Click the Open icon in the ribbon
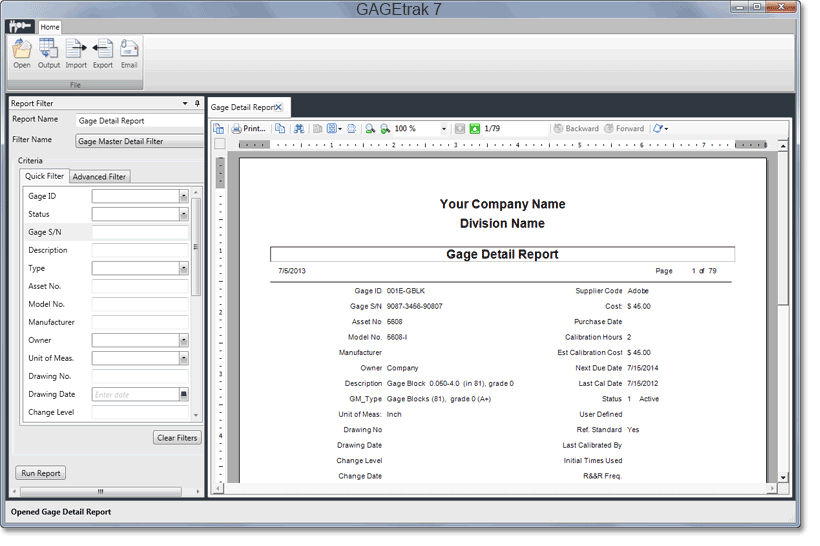This screenshot has width=820, height=546. pos(21,53)
